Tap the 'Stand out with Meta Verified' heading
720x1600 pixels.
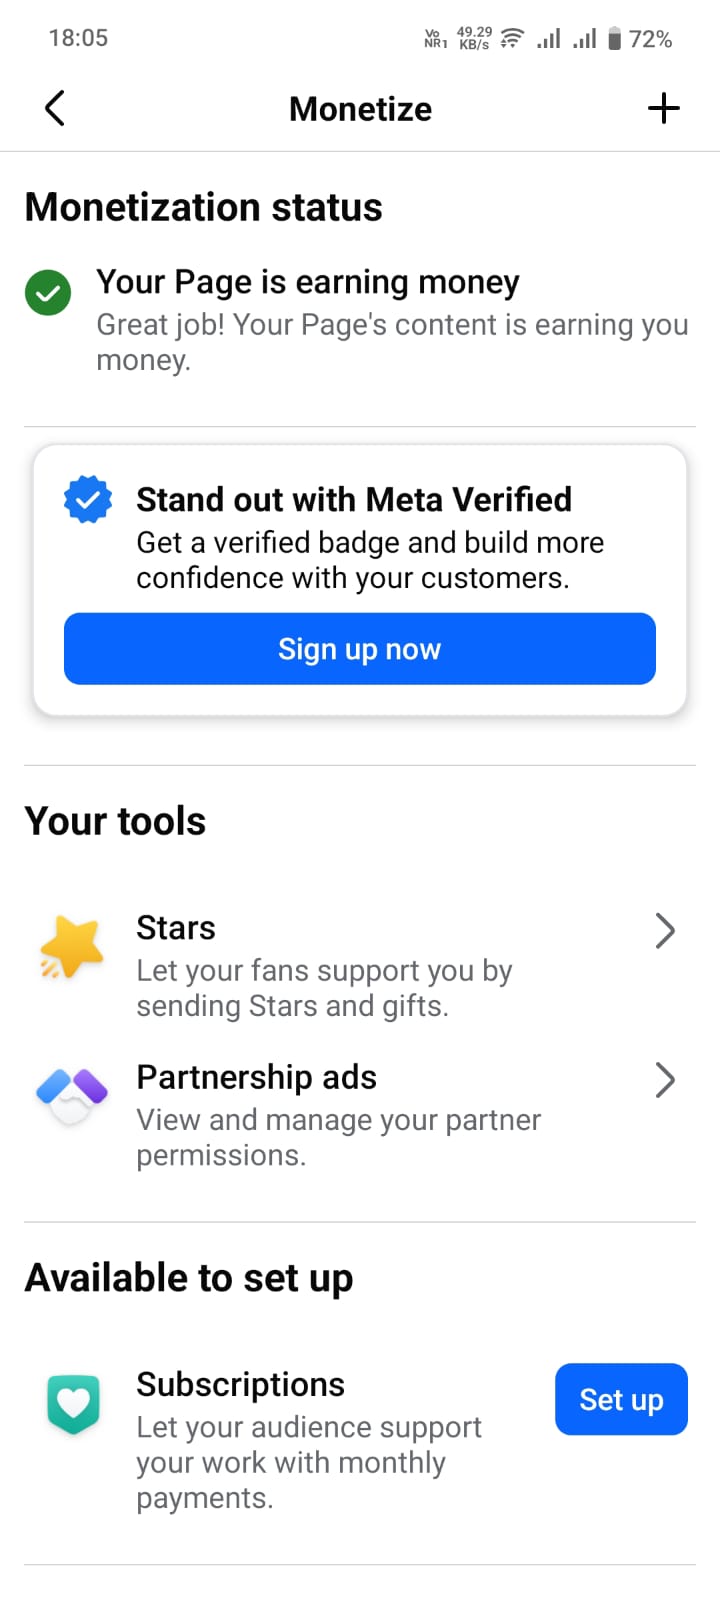354,499
